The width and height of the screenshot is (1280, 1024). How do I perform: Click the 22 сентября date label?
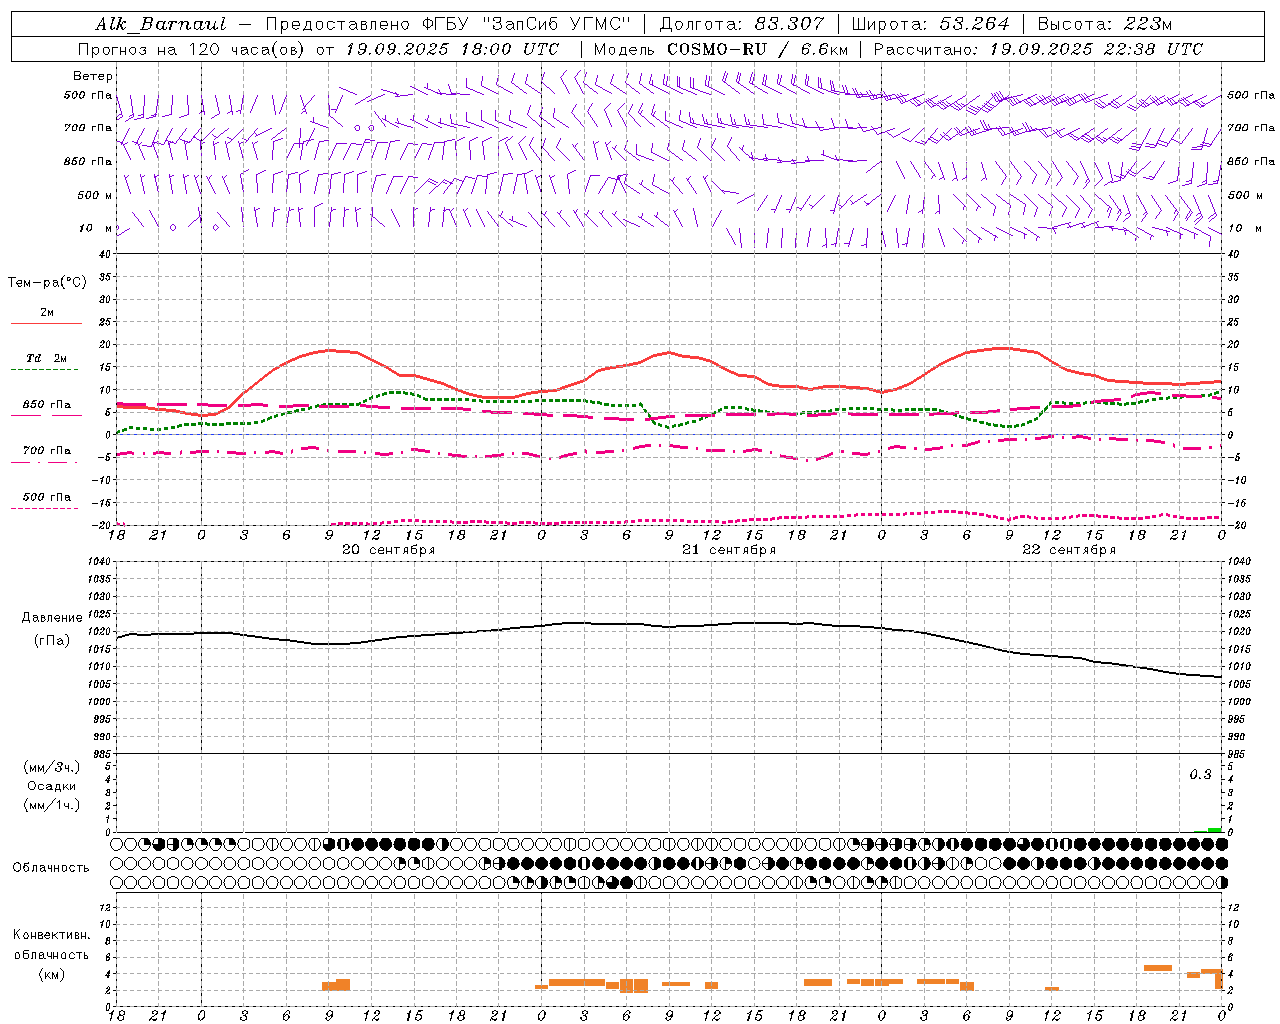click(x=1069, y=550)
